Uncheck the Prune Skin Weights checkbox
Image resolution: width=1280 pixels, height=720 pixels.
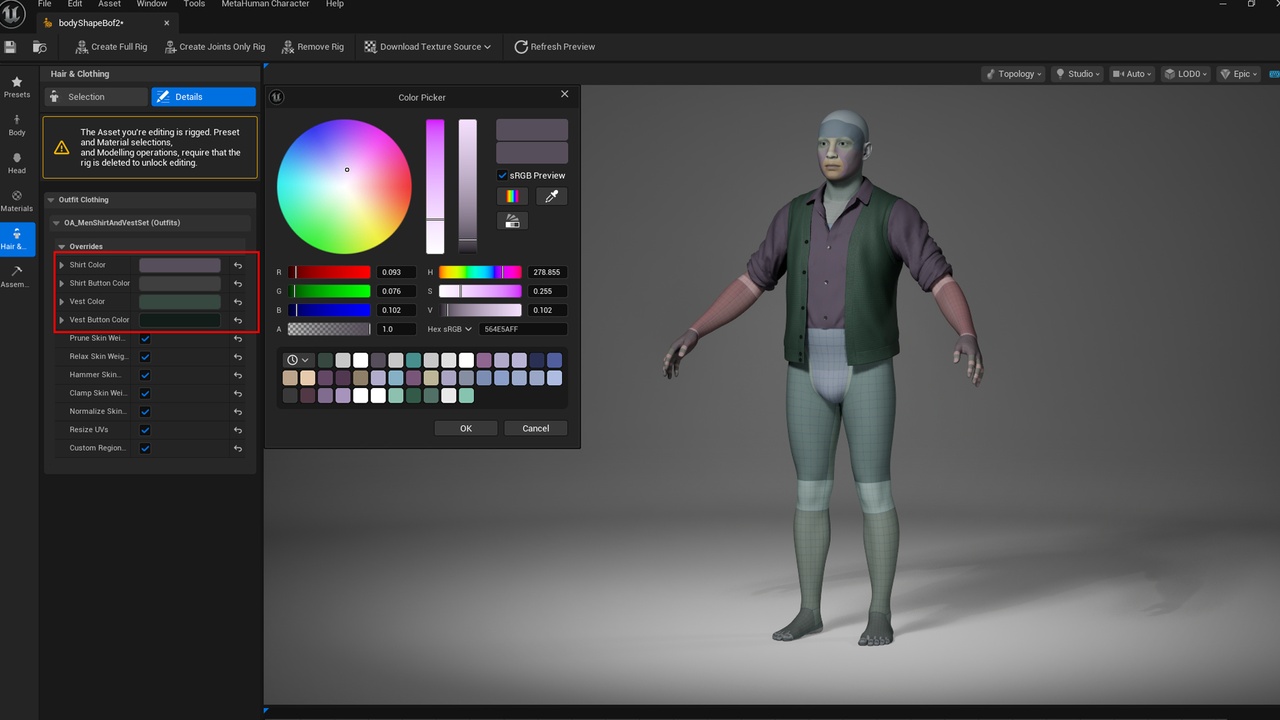(145, 338)
